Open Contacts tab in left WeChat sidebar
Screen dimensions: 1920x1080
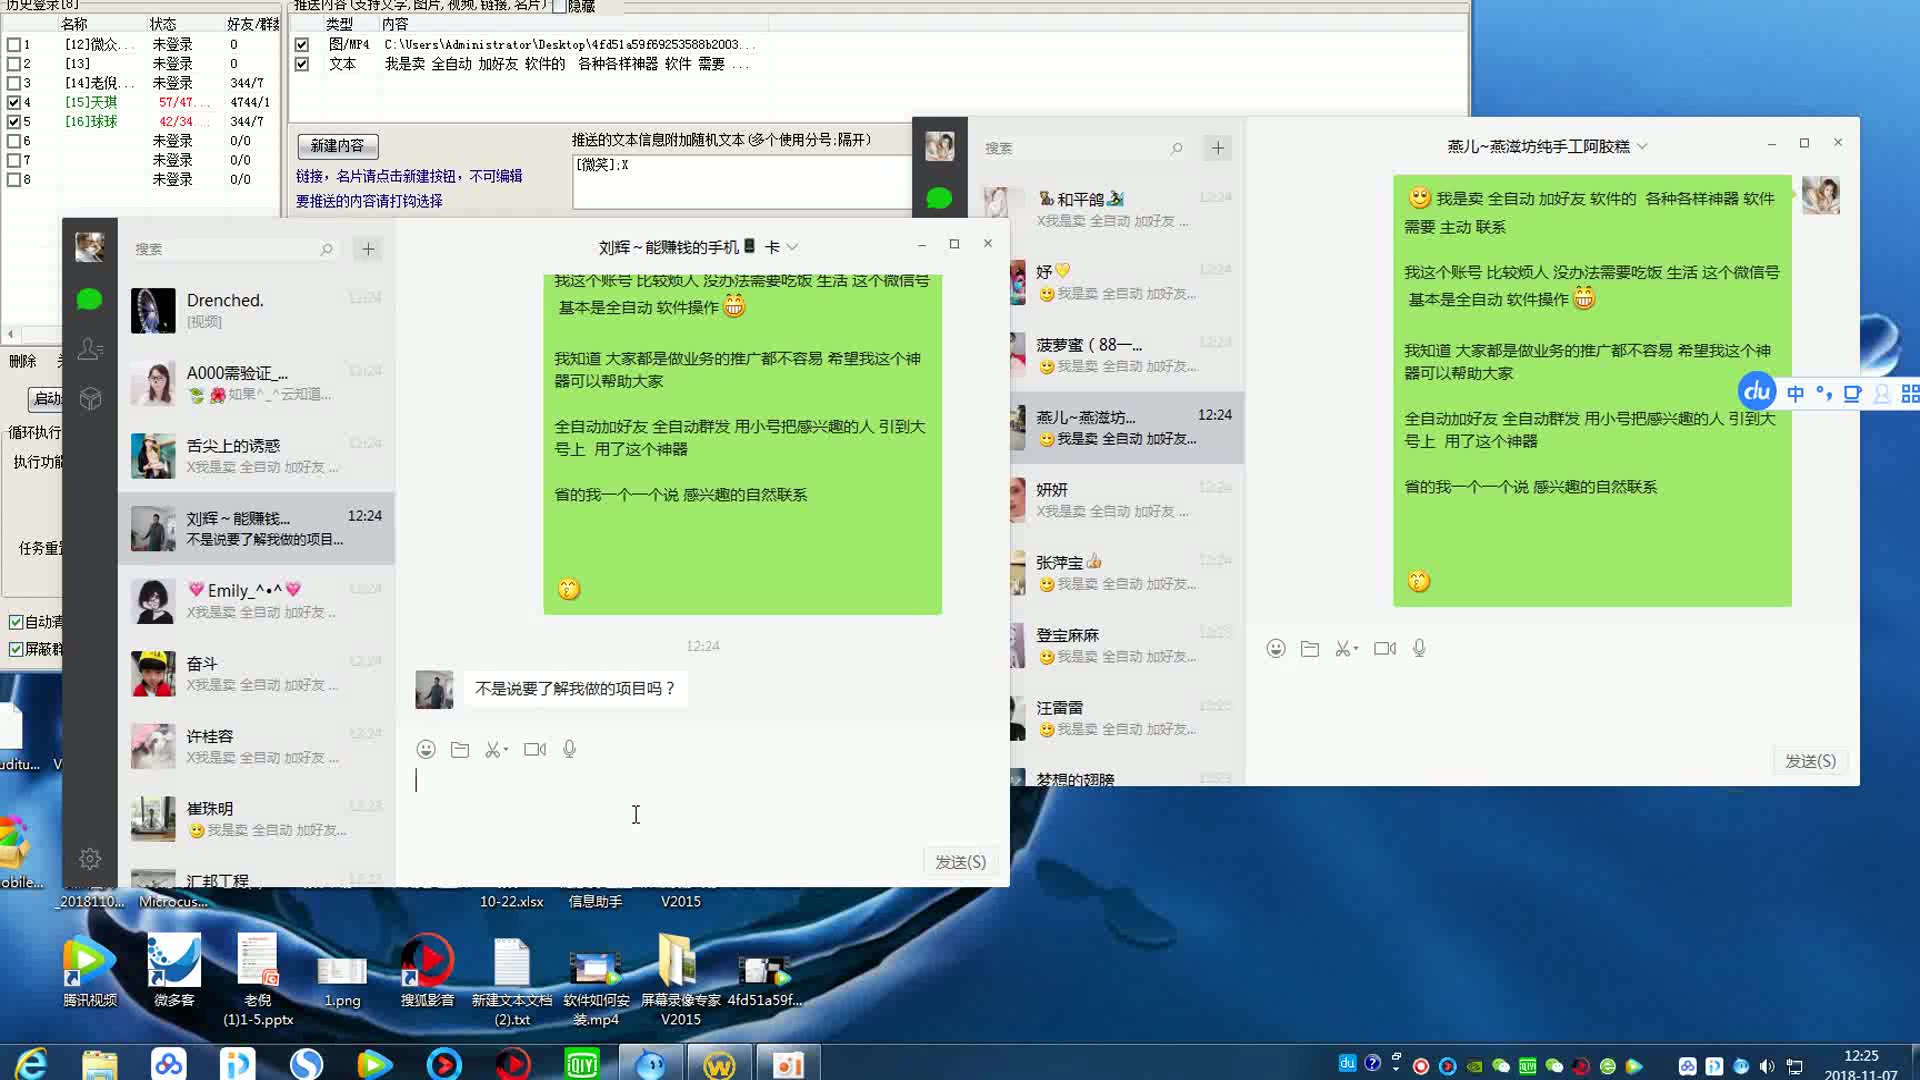pos(90,349)
